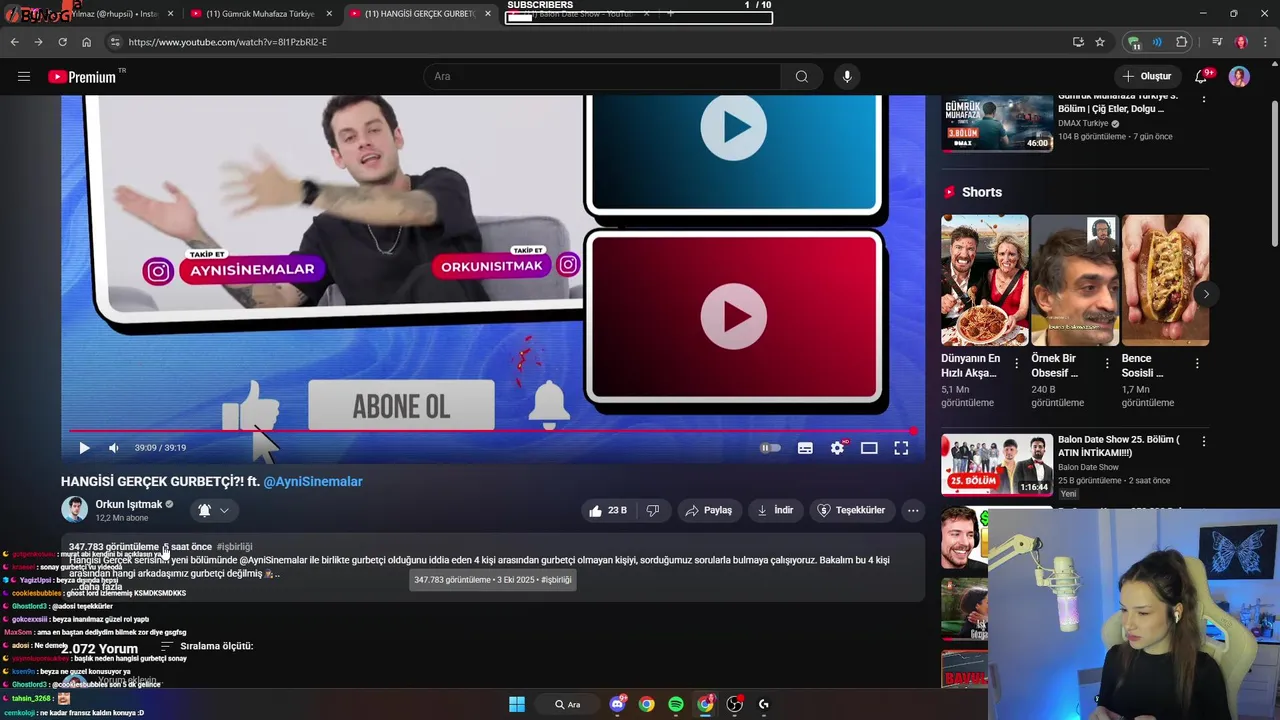Like the video with 23 B
Image resolution: width=1280 pixels, height=720 pixels.
point(608,510)
